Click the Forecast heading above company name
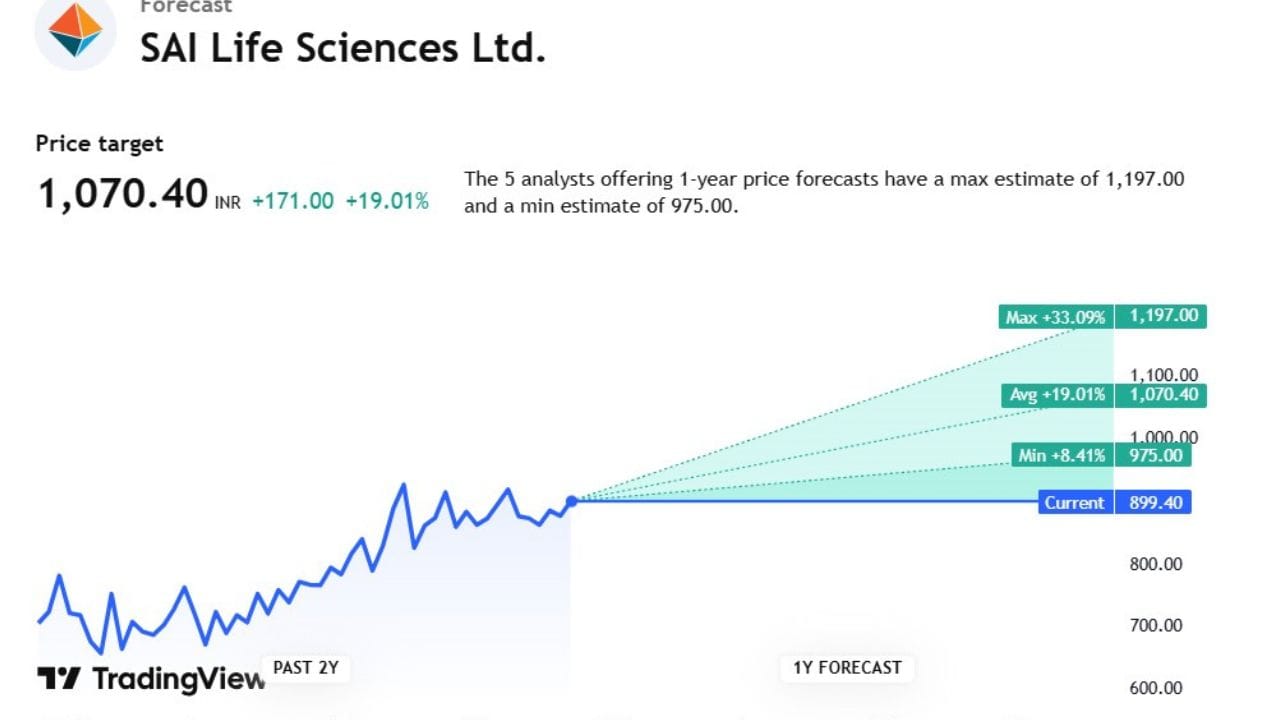The width and height of the screenshot is (1280, 720). pyautogui.click(x=186, y=7)
